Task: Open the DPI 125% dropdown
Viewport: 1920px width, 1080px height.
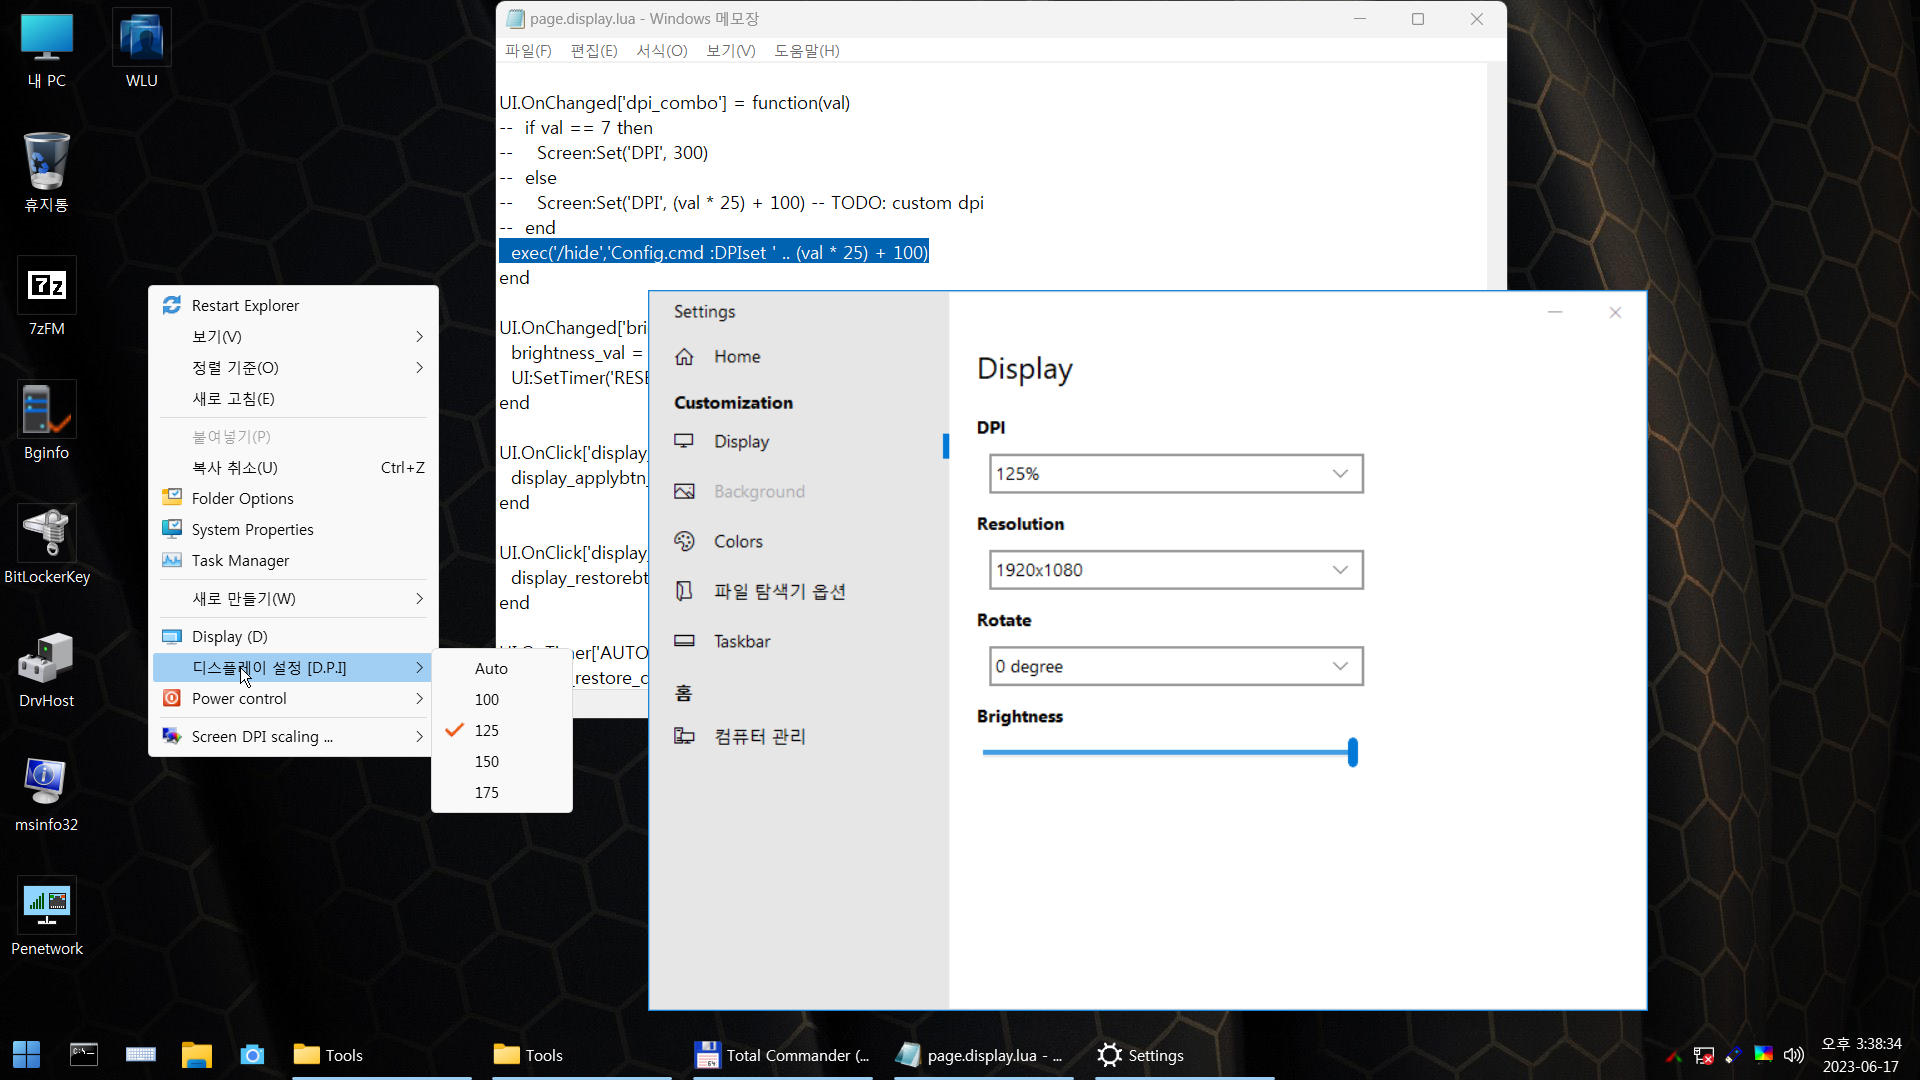Action: click(x=1176, y=474)
